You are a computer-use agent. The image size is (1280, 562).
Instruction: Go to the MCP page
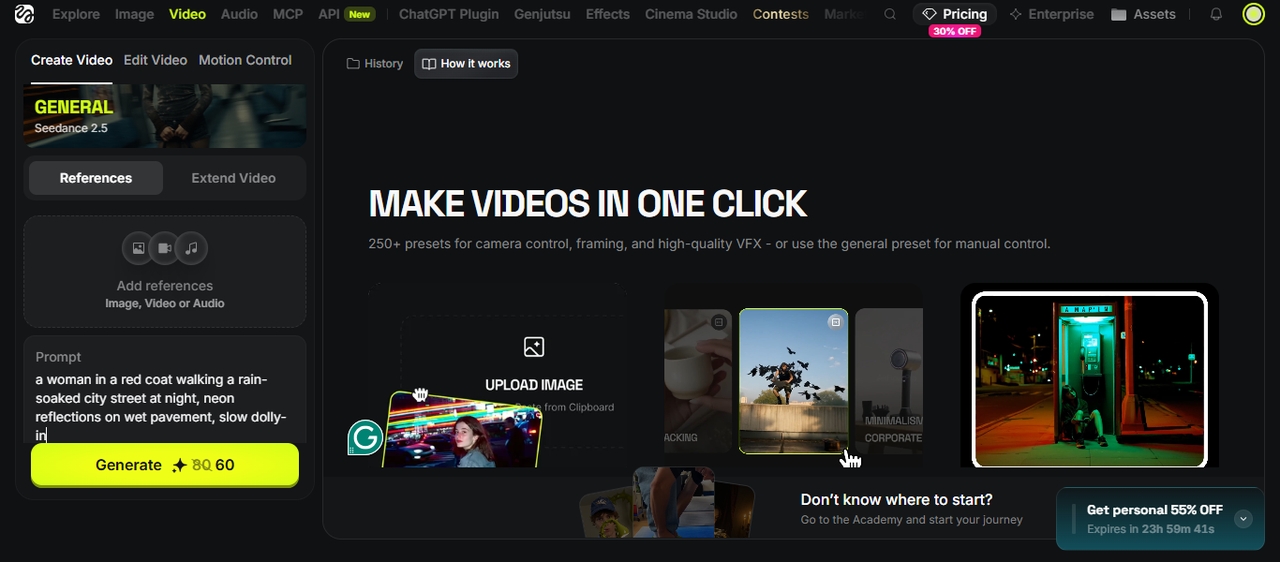coord(288,14)
